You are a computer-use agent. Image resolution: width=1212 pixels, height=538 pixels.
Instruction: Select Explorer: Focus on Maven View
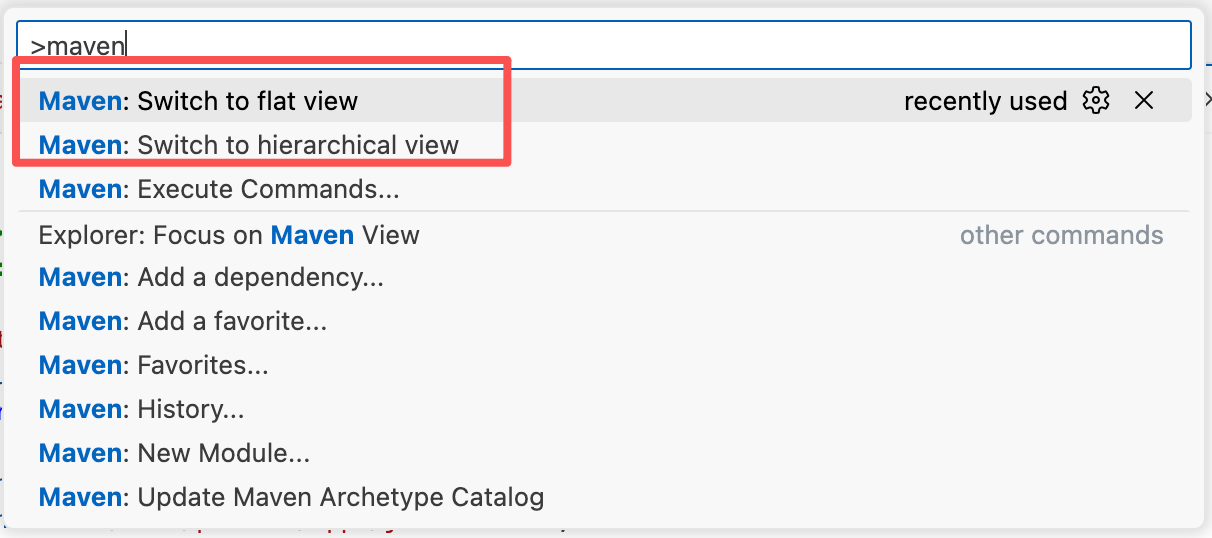click(x=229, y=235)
